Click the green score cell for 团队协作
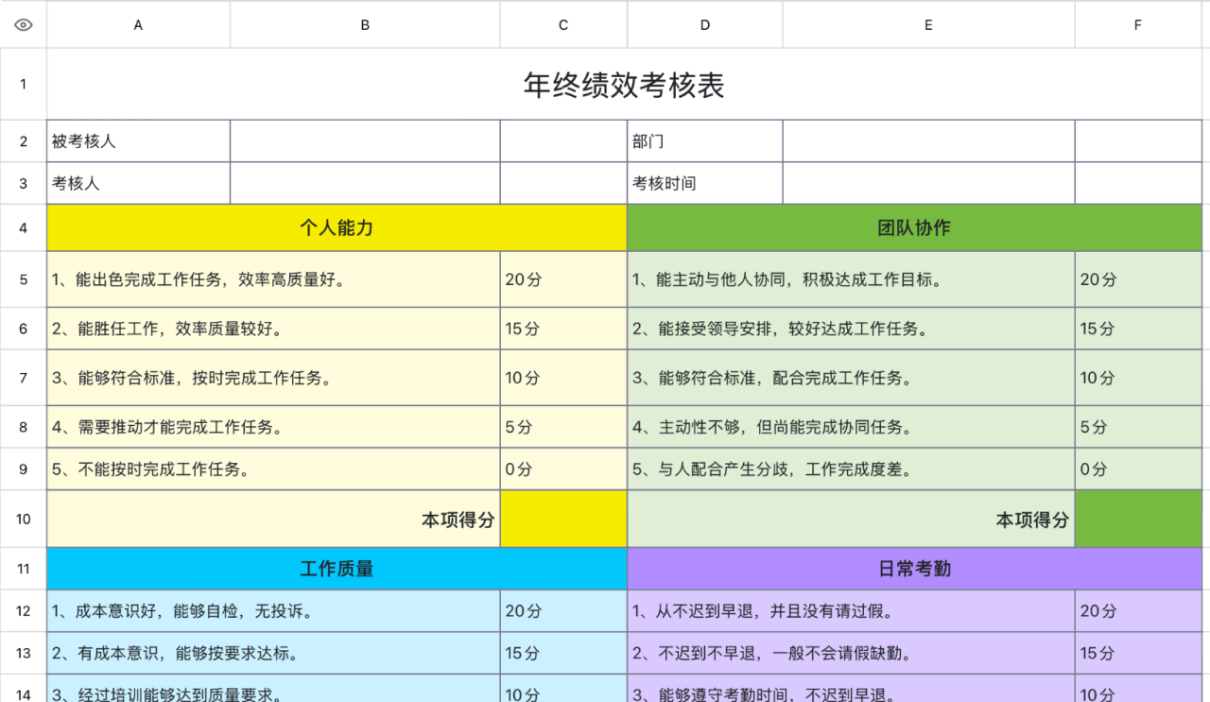Viewport: 1210px width, 702px height. (x=1138, y=519)
